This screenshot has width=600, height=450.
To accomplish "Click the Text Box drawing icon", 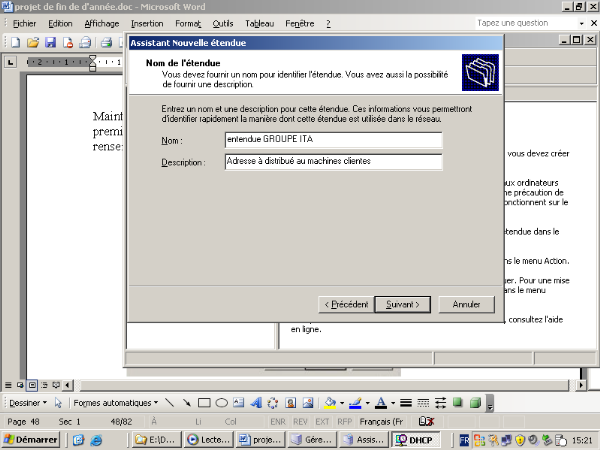I will click(239, 403).
